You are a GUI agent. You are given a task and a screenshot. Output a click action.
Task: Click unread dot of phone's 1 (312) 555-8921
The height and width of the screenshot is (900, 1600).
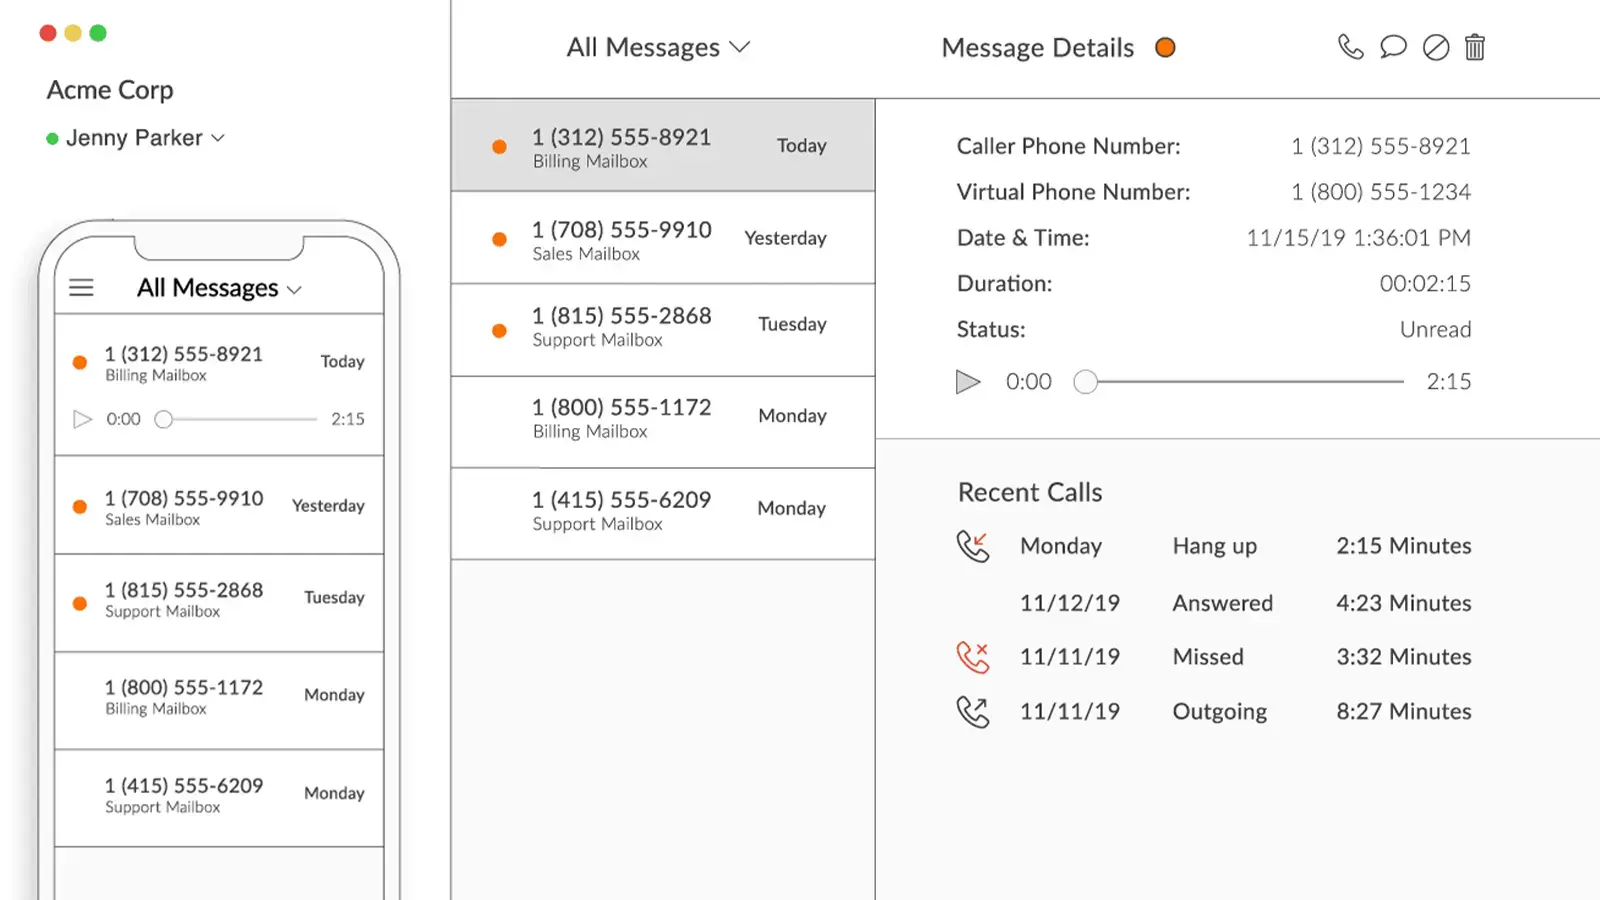80,362
